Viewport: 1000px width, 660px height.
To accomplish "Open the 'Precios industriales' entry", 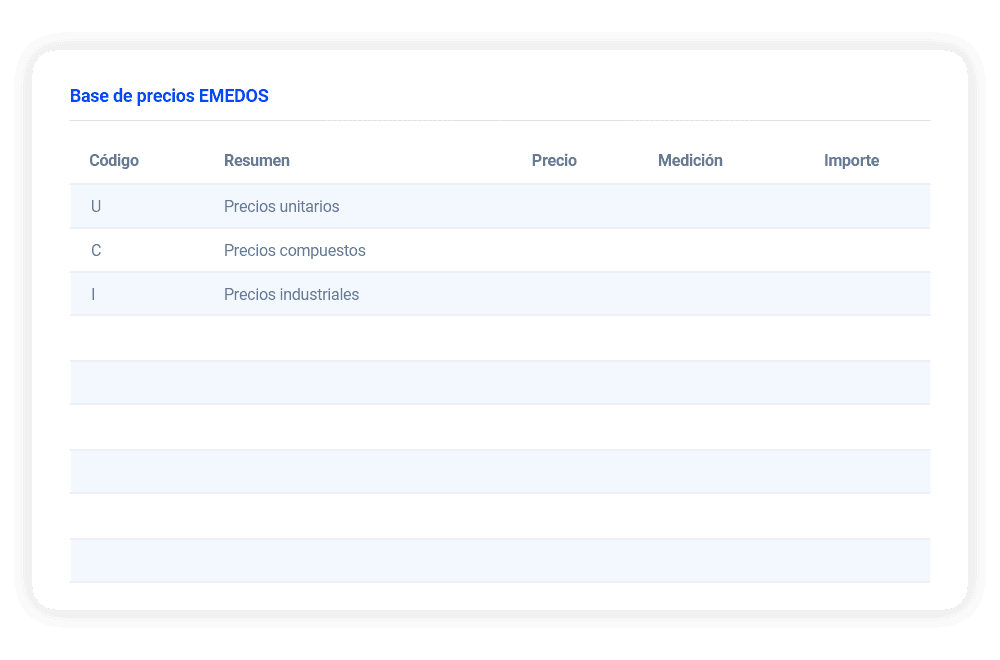I will (x=292, y=294).
